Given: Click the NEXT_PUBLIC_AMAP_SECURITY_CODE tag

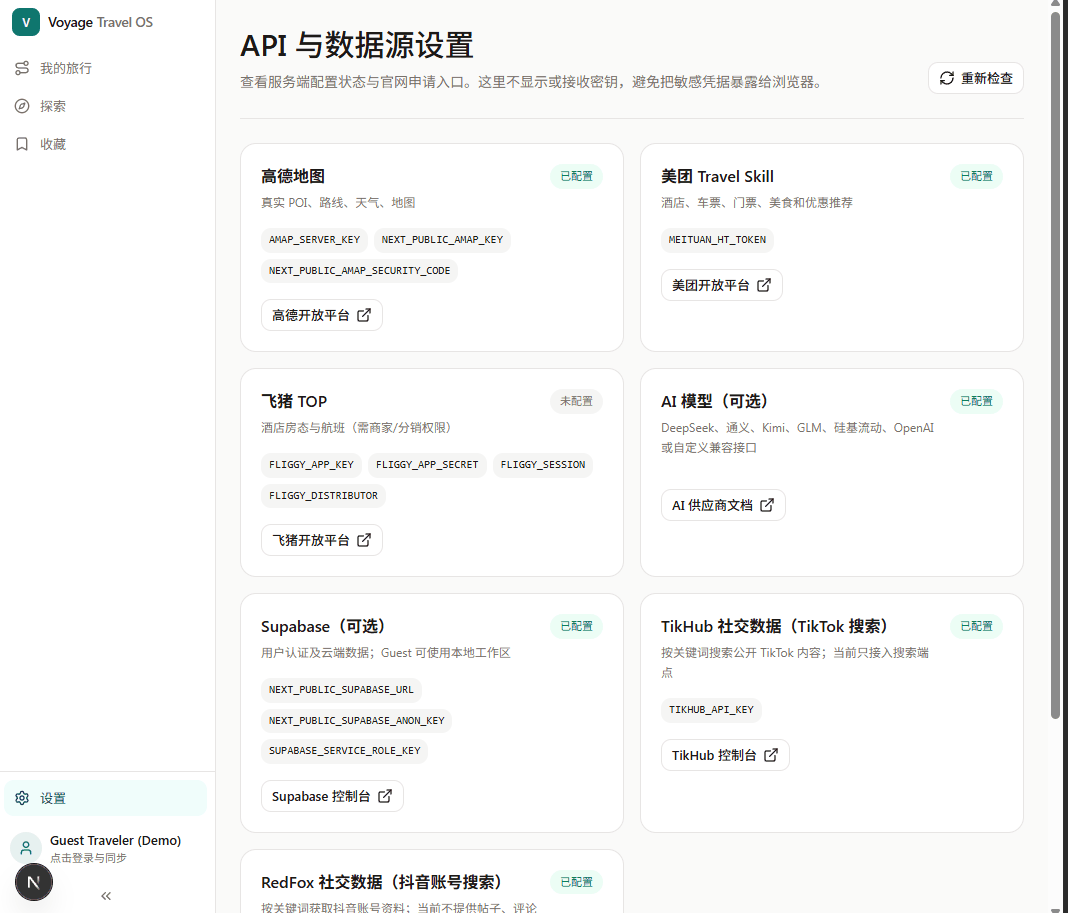Looking at the screenshot, I should coord(359,270).
